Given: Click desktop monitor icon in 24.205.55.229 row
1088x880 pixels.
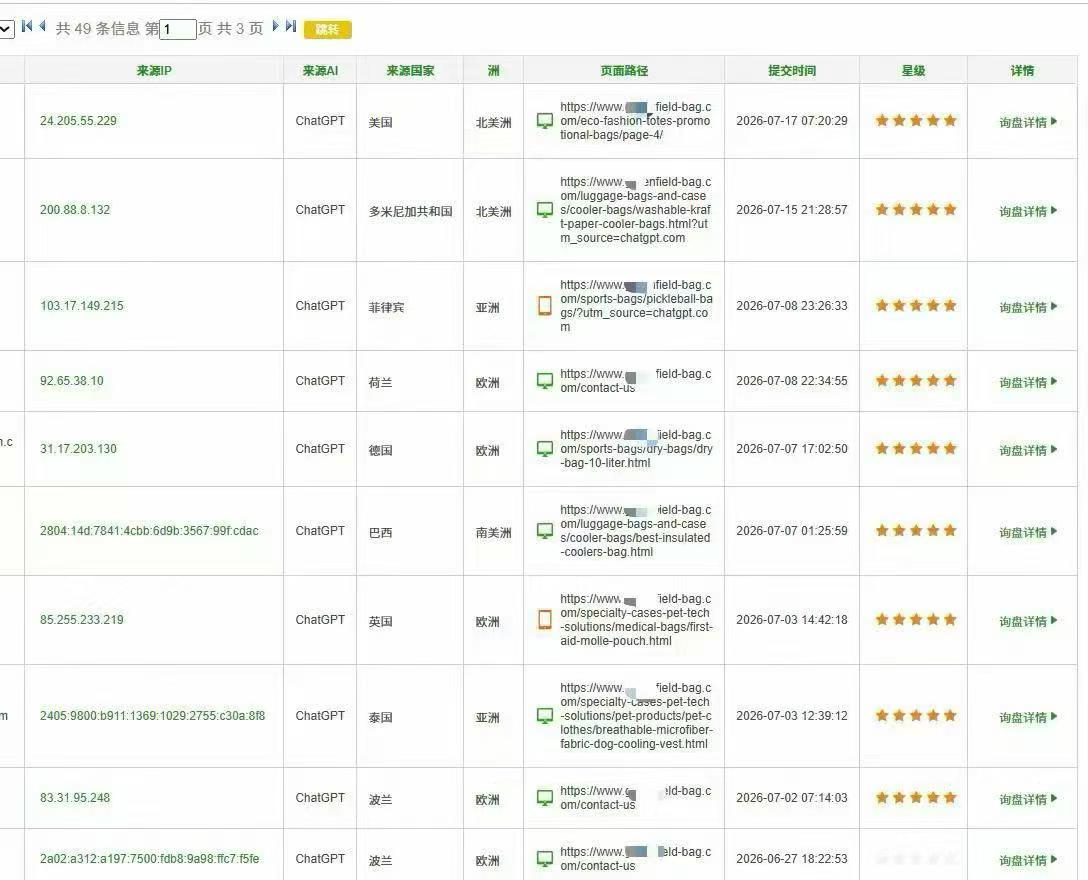Looking at the screenshot, I should (x=545, y=121).
